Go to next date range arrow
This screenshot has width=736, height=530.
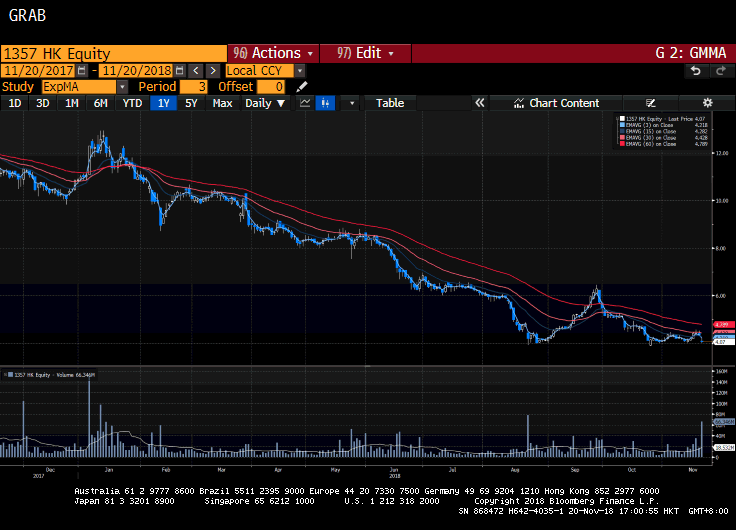(x=213, y=71)
